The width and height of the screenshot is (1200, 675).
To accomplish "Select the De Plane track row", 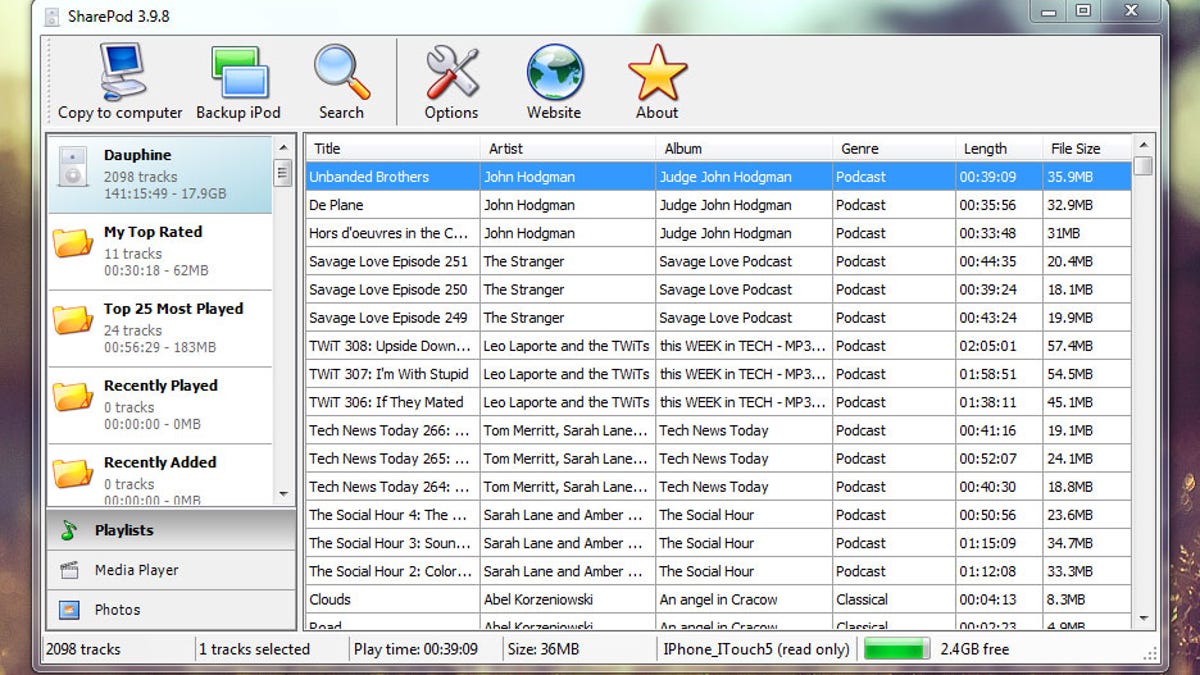I will [718, 205].
